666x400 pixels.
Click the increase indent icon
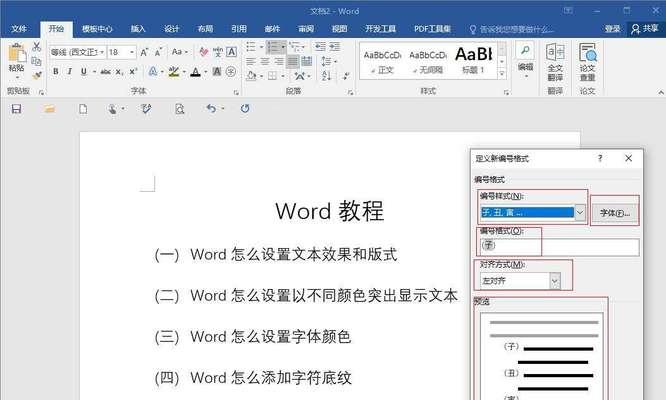[x=335, y=46]
